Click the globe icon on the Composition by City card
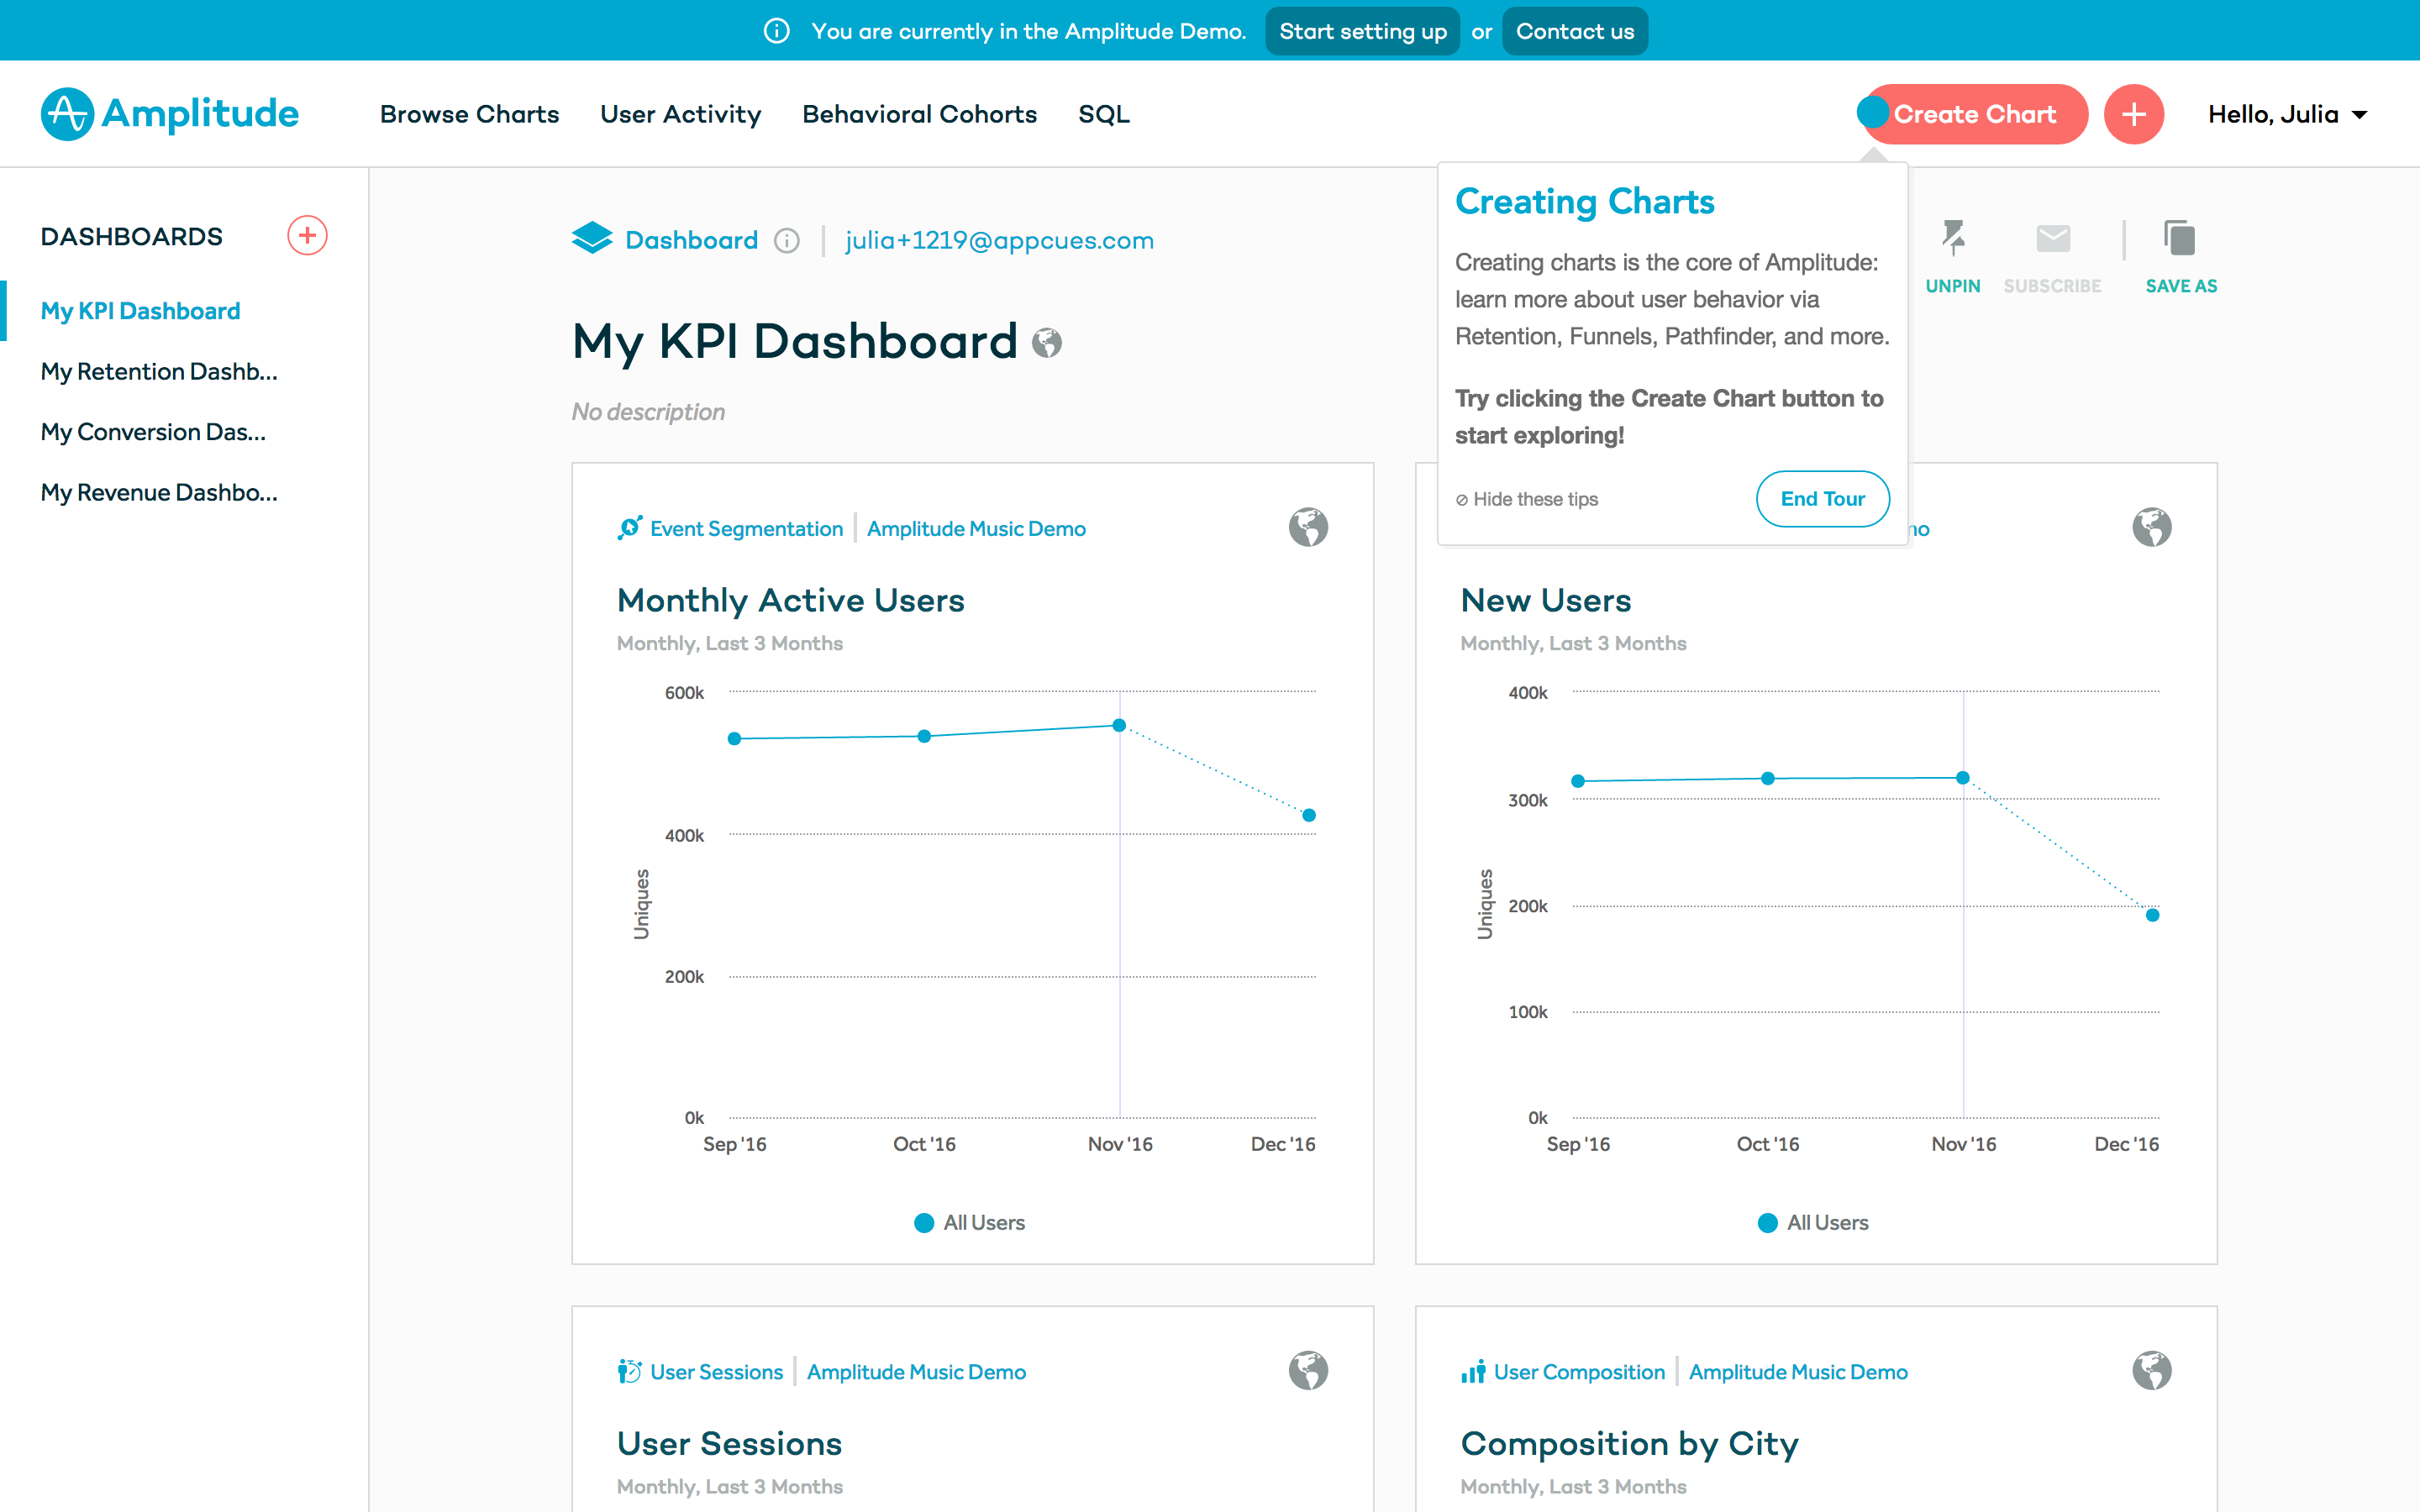This screenshot has height=1512, width=2420. (2152, 1371)
